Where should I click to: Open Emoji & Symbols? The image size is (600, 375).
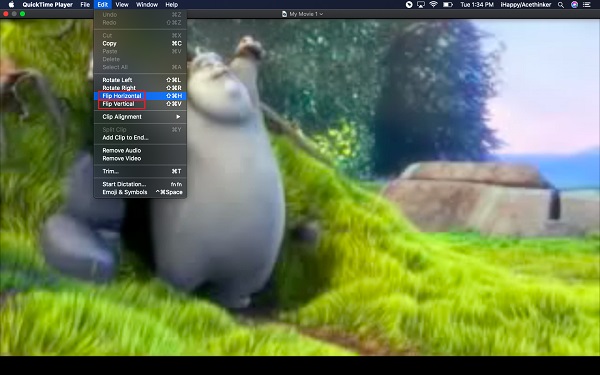point(140,192)
